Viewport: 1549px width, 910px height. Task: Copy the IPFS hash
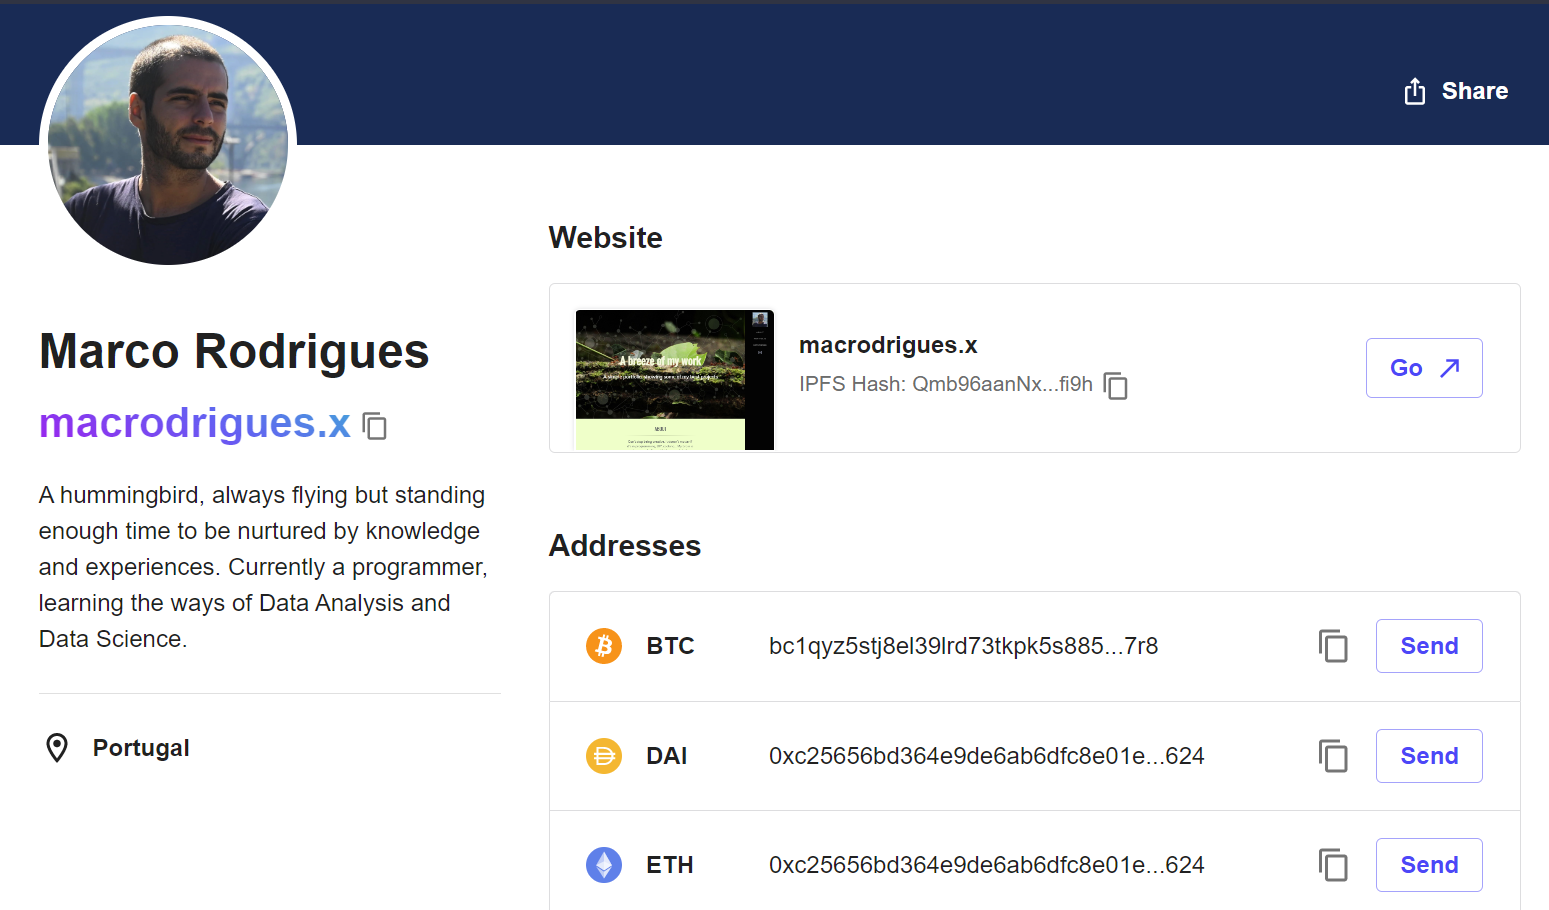pyautogui.click(x=1115, y=386)
